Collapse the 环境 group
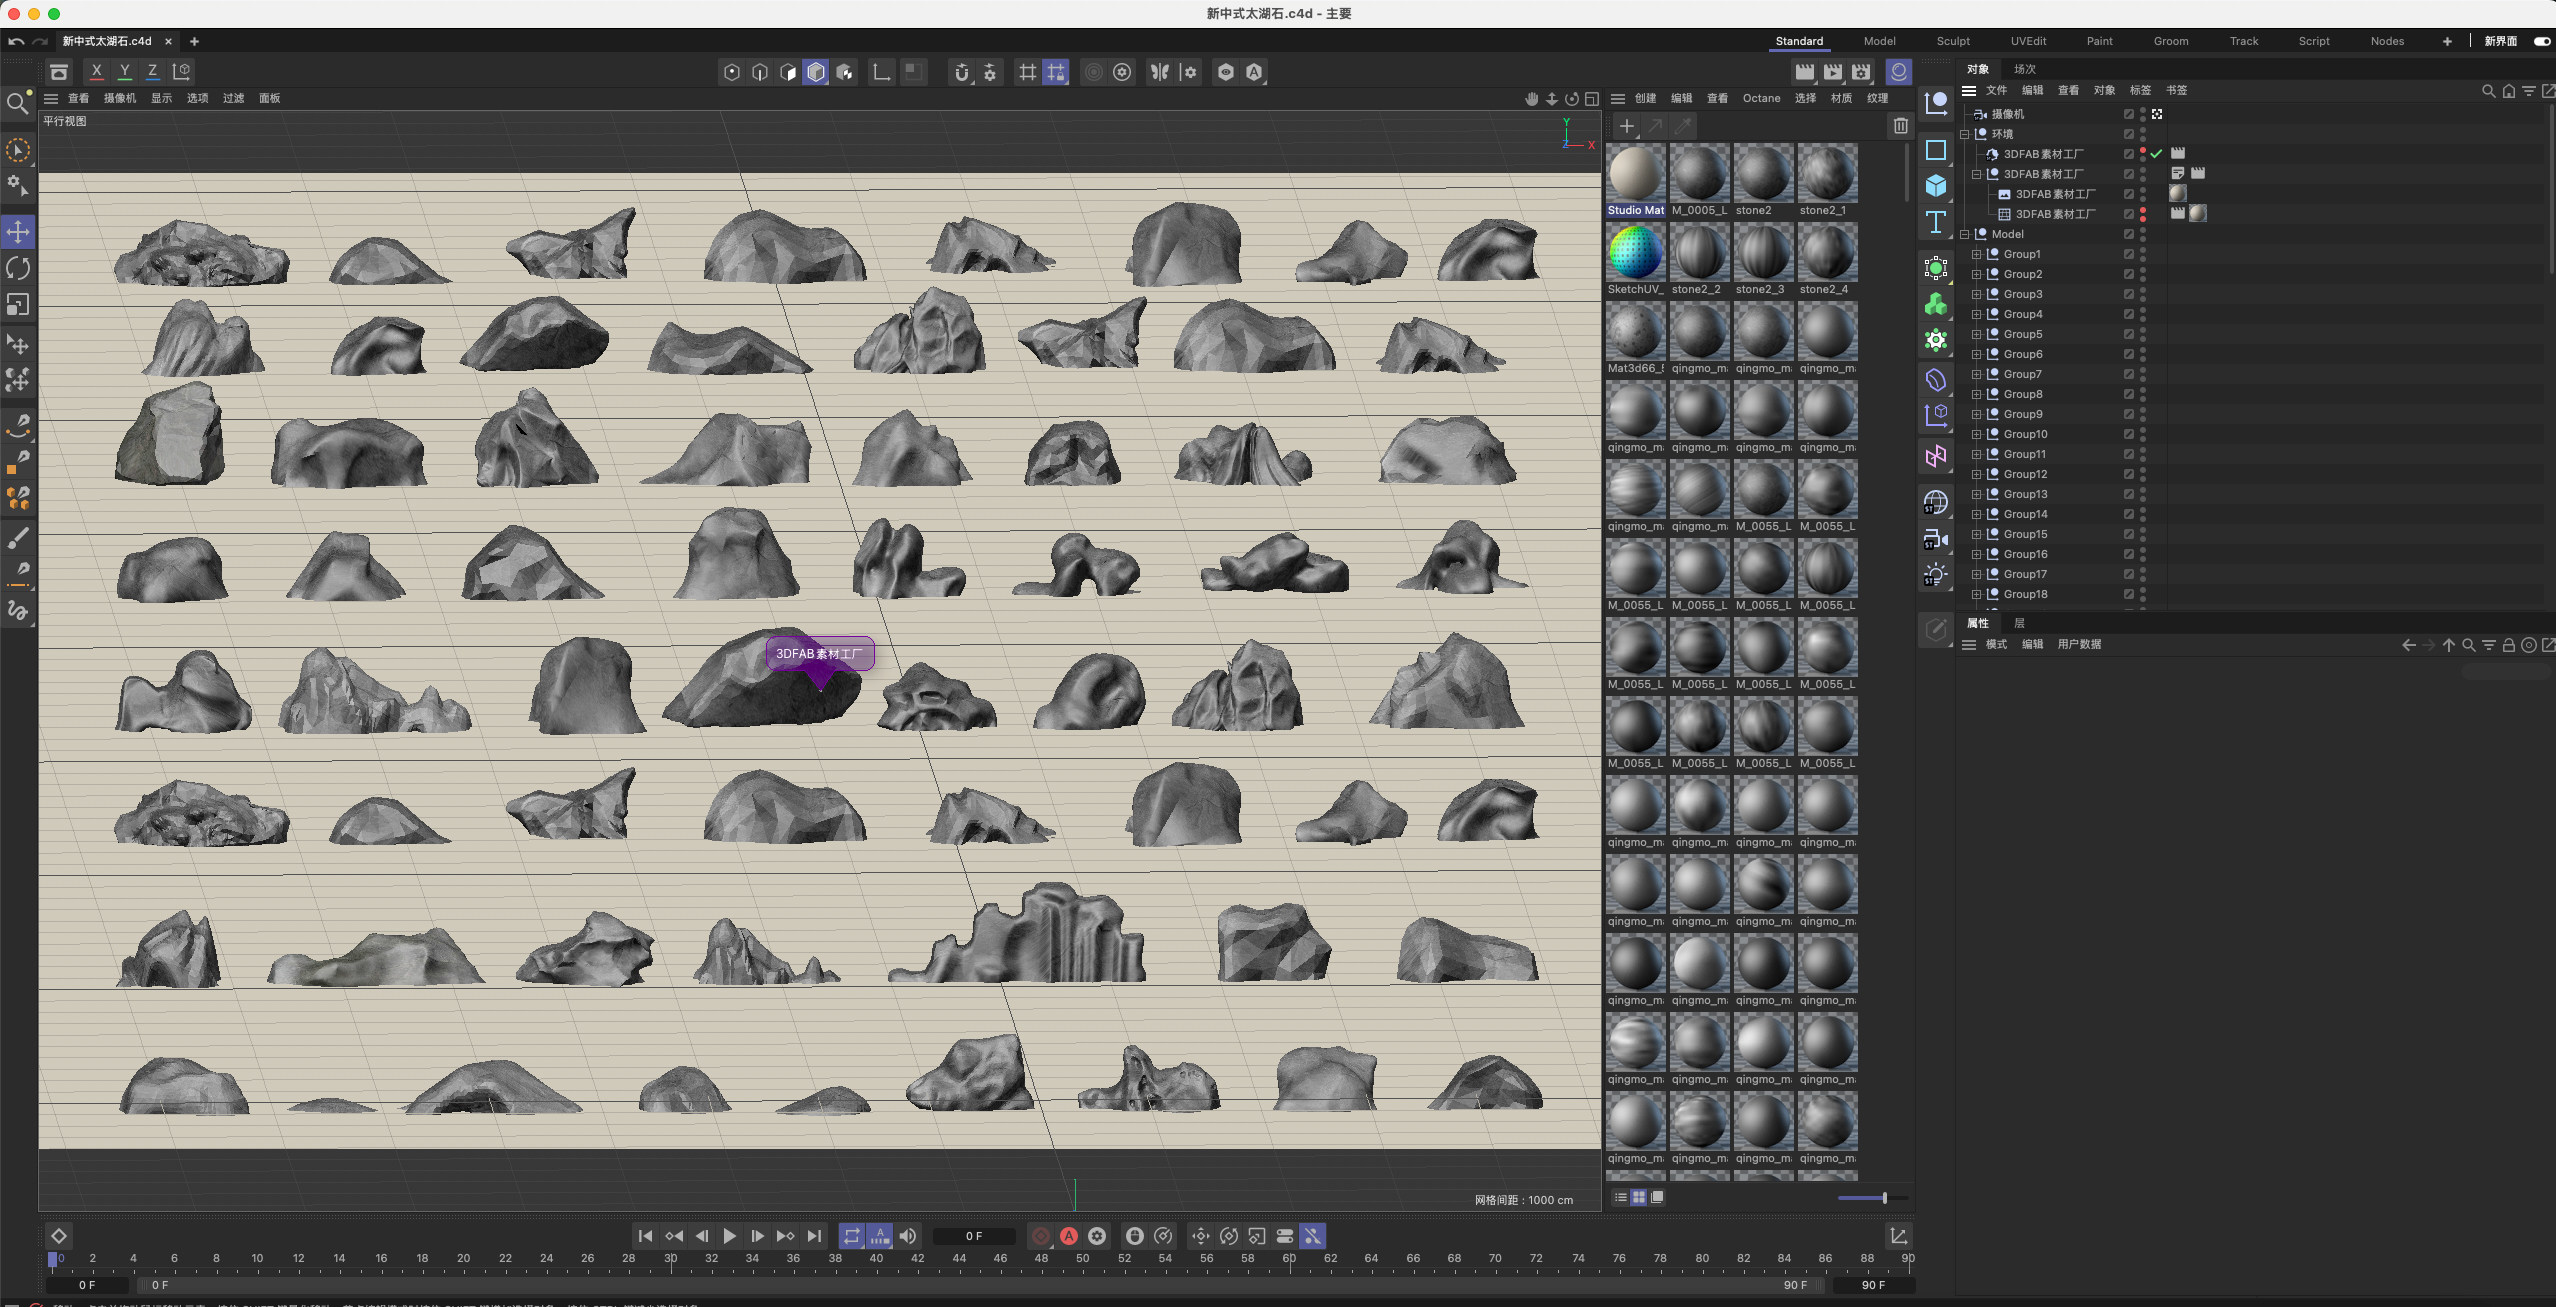This screenshot has width=2556, height=1307. 1964,132
